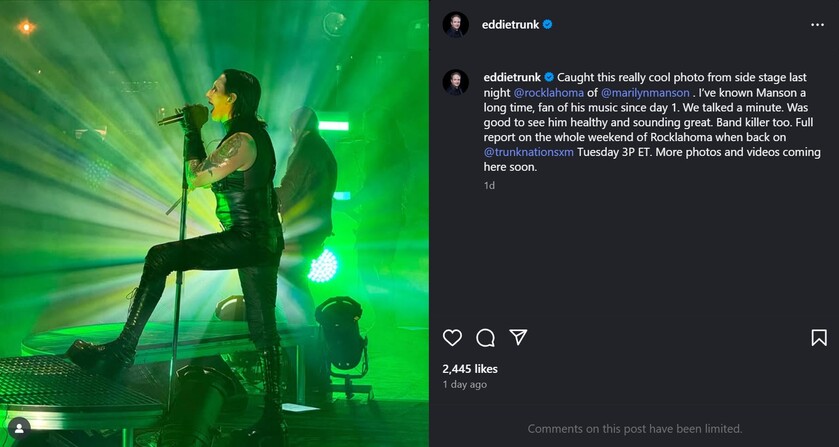The image size is (839, 447).
Task: Open comments via speech bubble icon
Action: 485,338
